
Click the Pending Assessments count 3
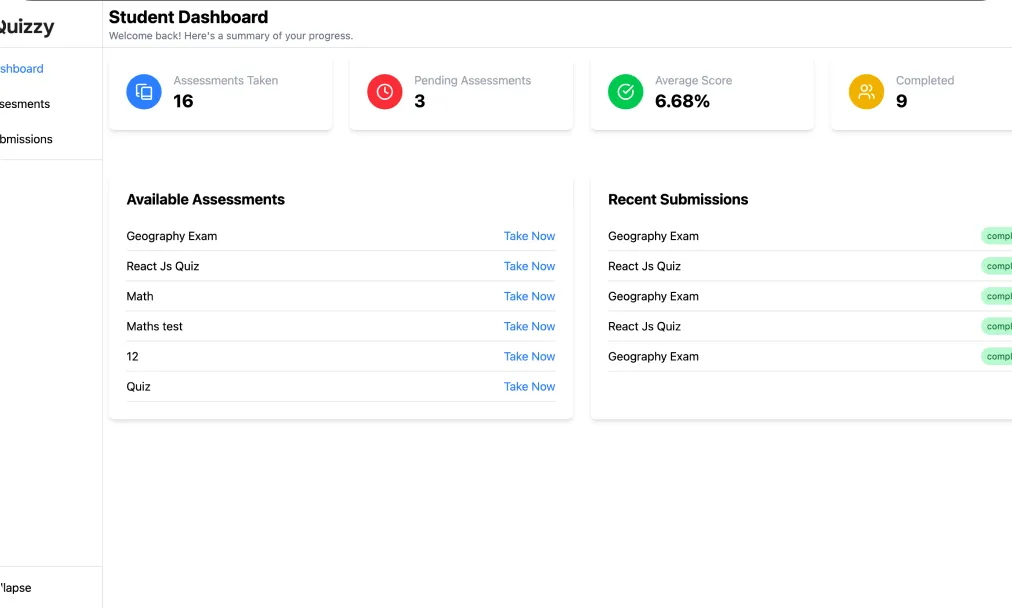420,101
